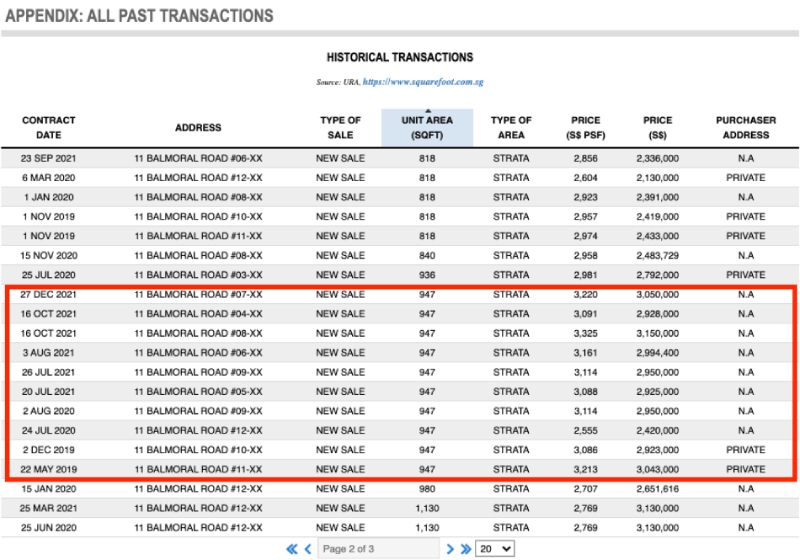The width and height of the screenshot is (800, 560).
Task: Sort by Type of Sale column
Action: click(x=340, y=127)
